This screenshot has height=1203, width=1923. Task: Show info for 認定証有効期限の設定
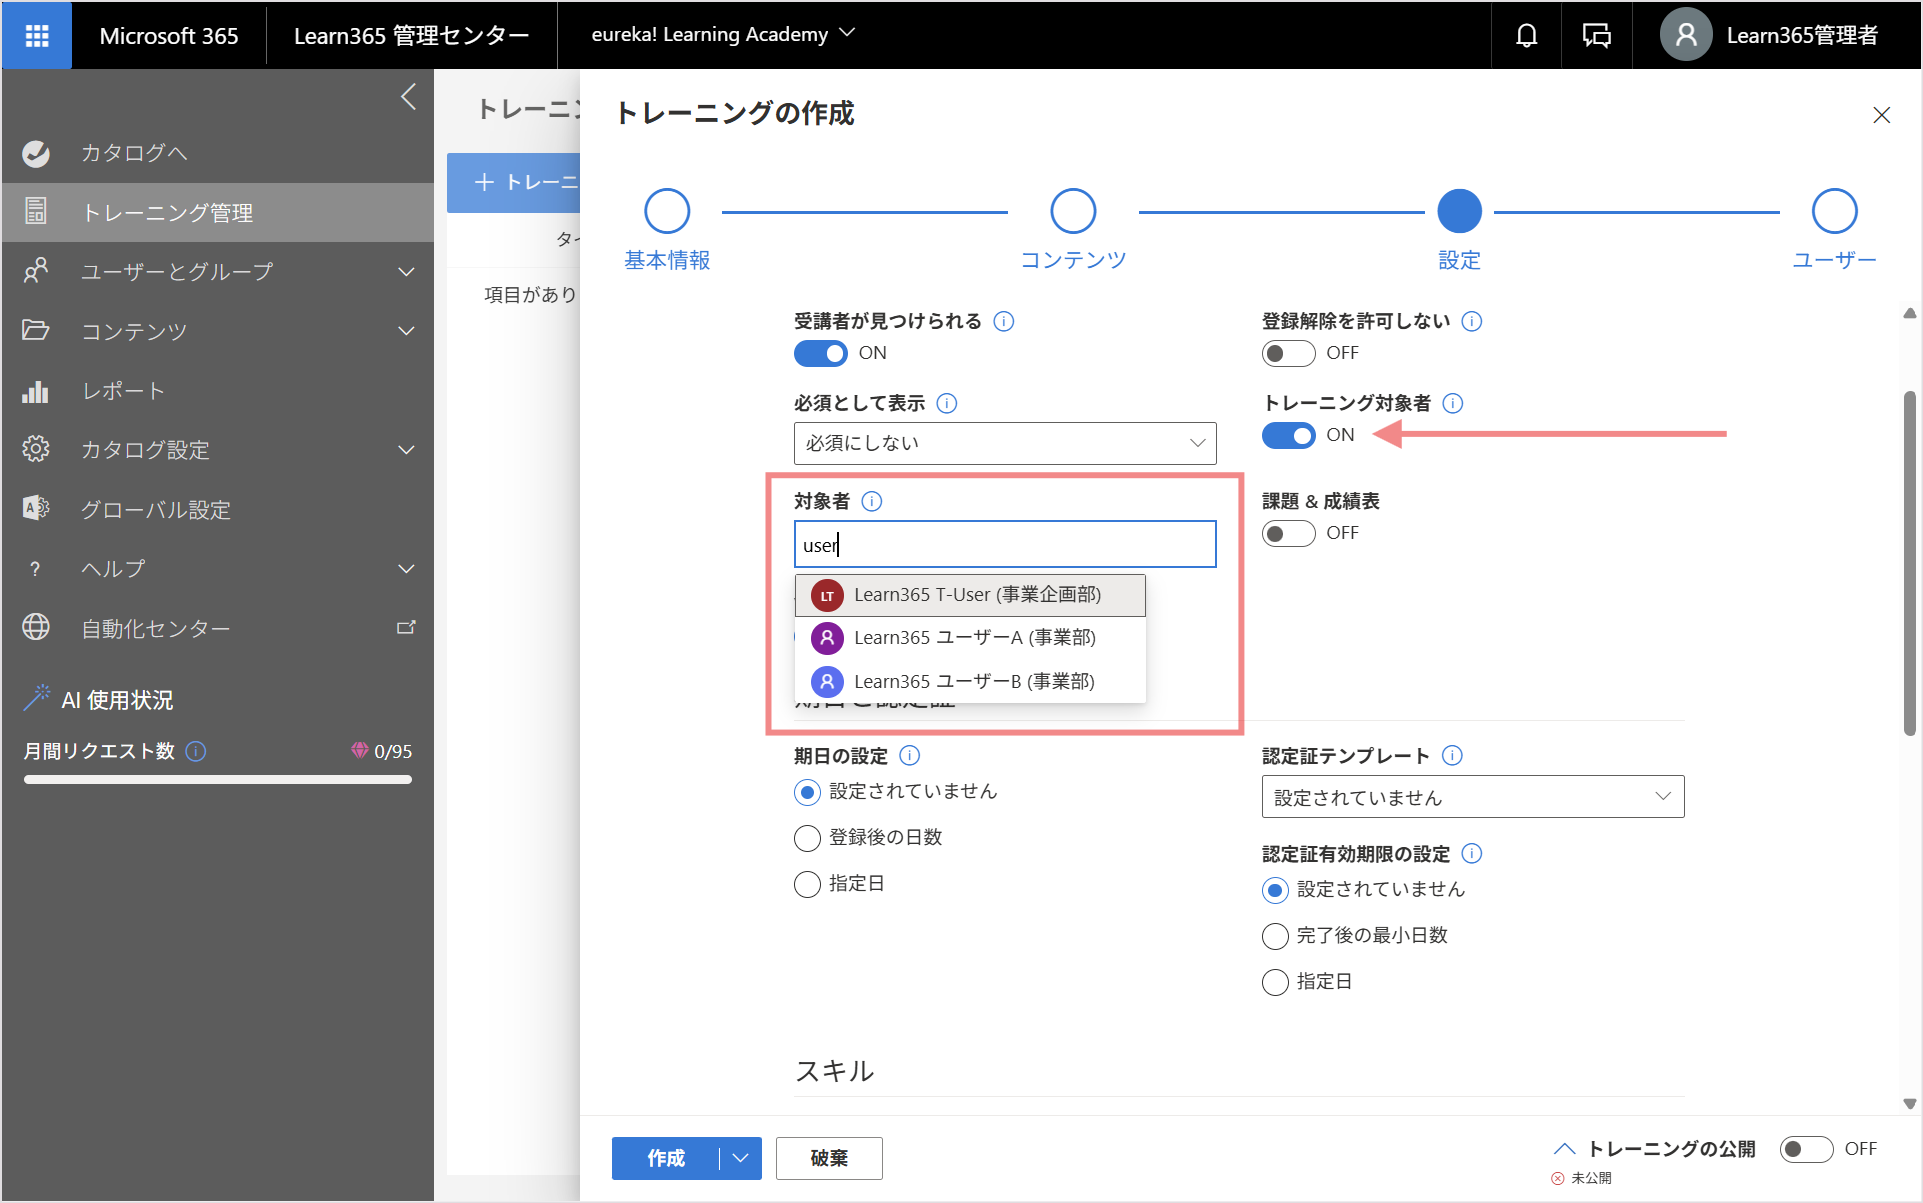(1472, 854)
